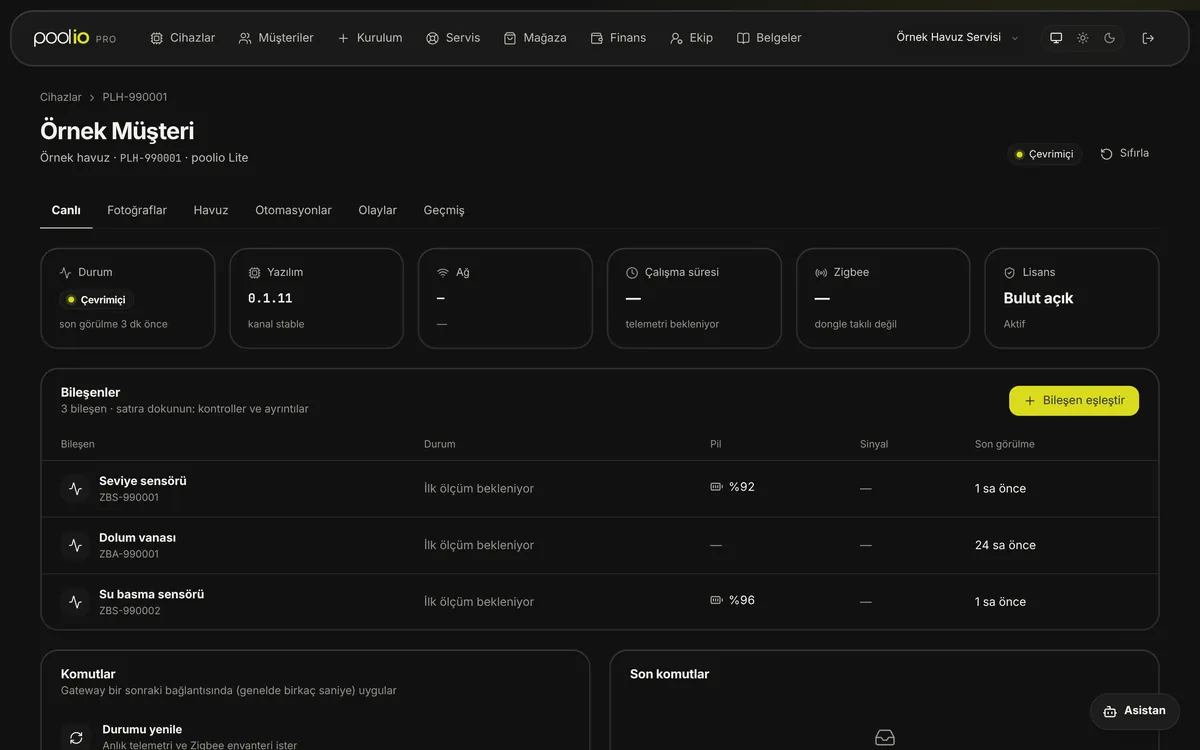Screen dimensions: 1200x750
Task: Switch to the Havuz tab
Action: [x=211, y=210]
